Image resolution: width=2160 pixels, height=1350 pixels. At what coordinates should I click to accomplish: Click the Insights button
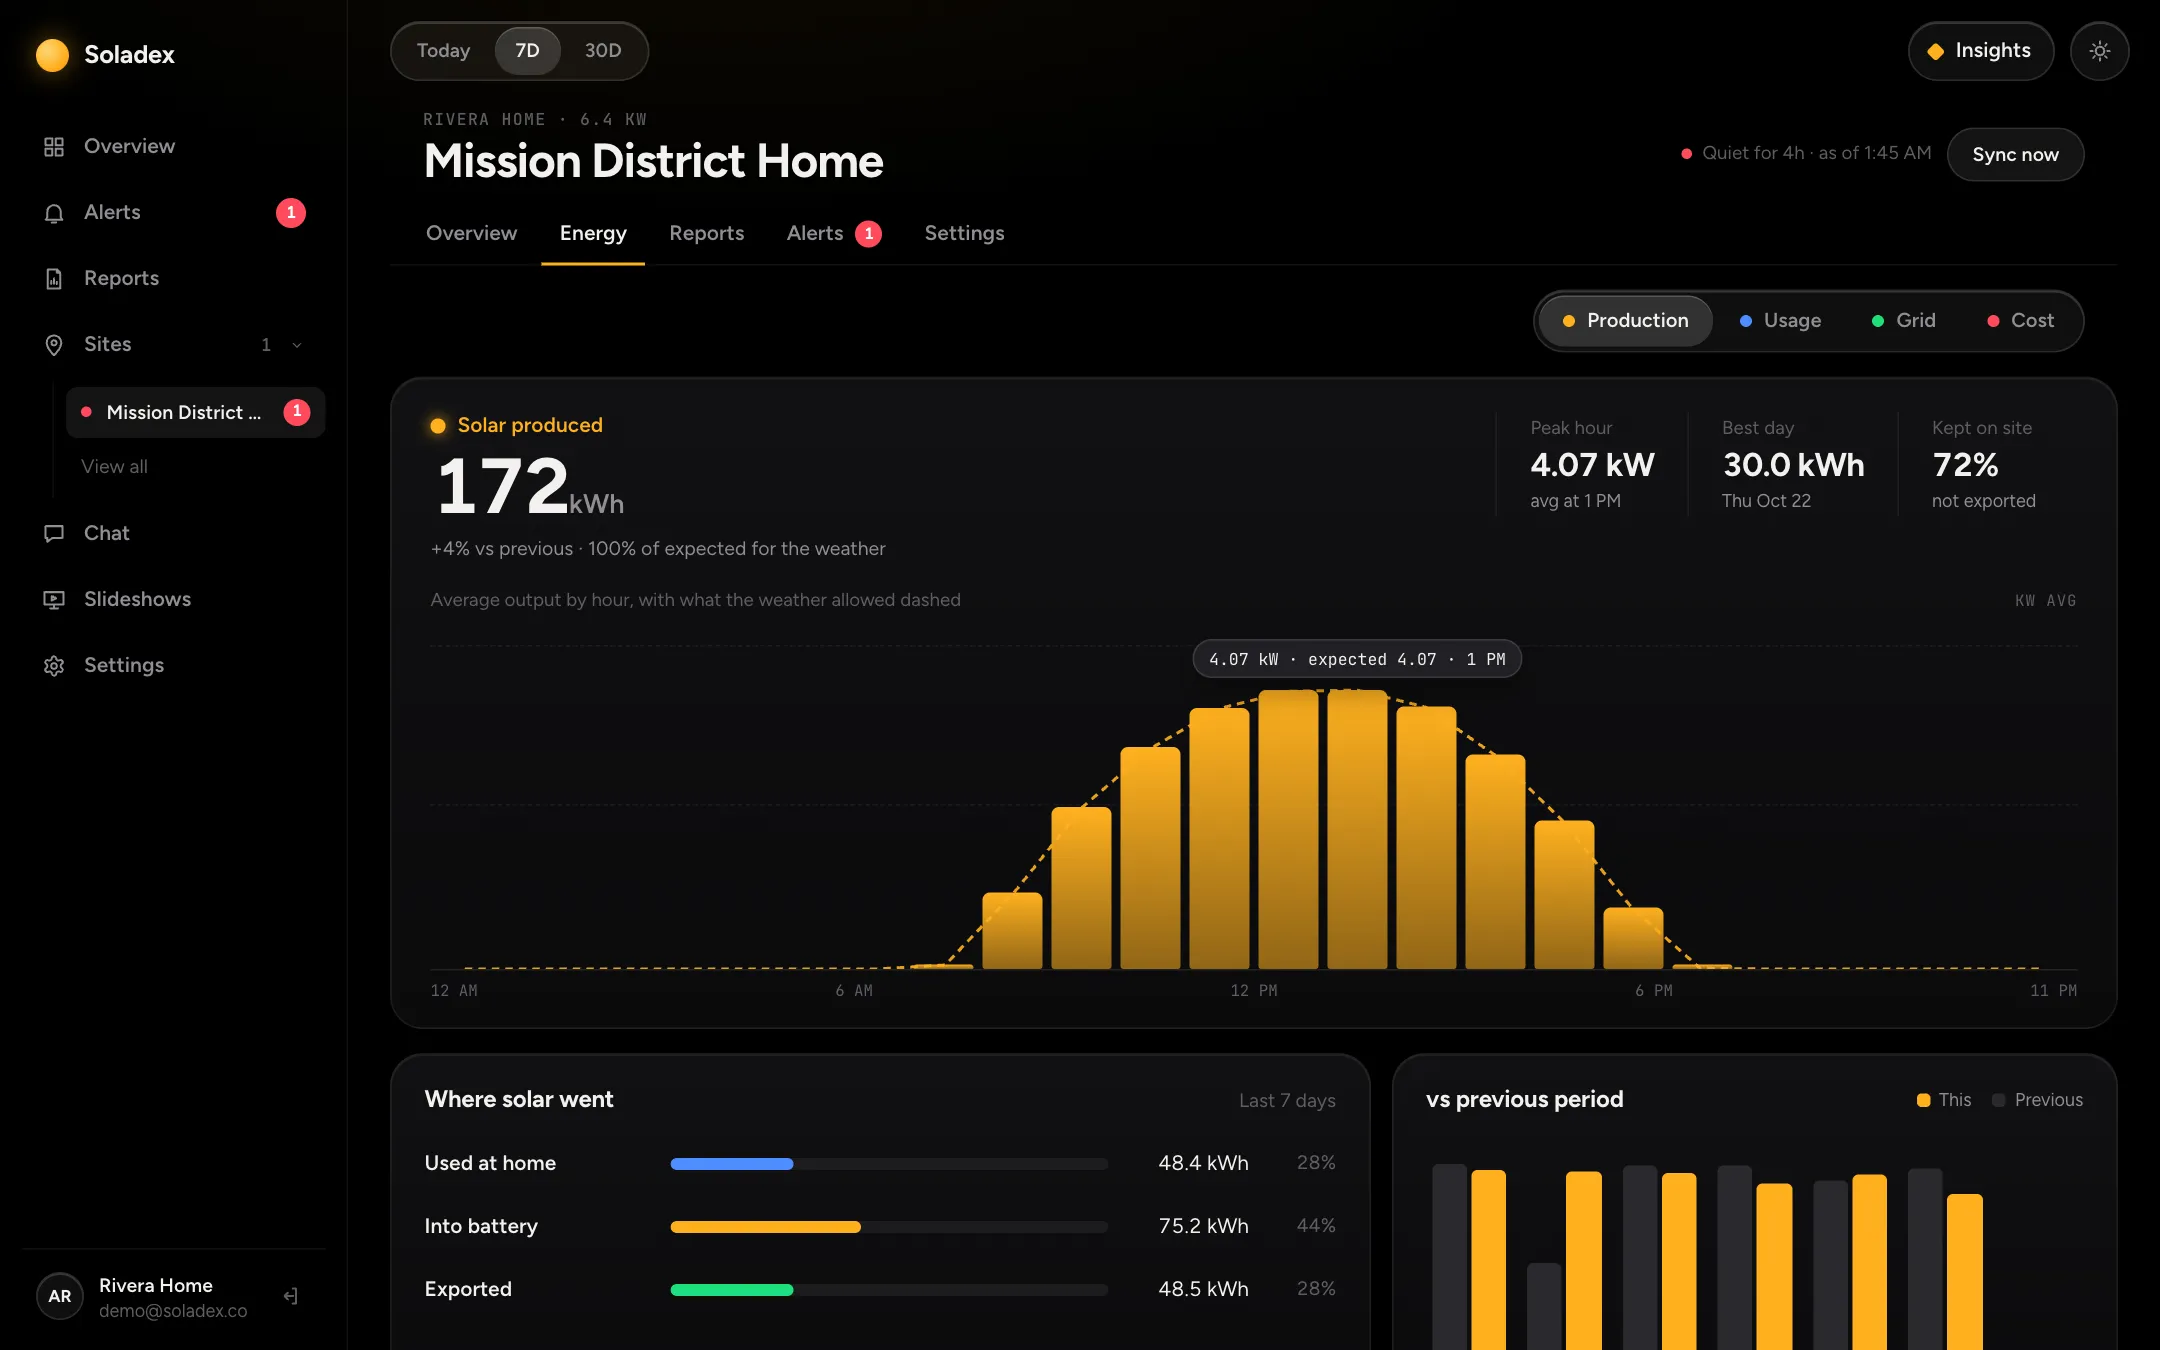[x=1980, y=51]
